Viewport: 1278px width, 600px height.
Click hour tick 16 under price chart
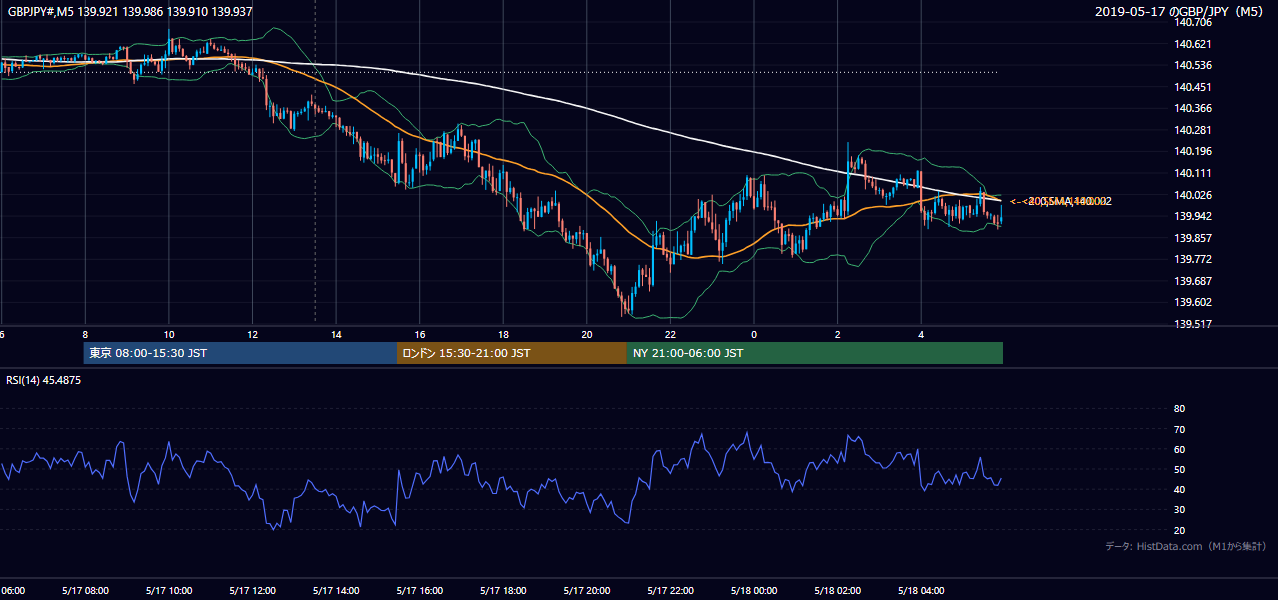point(420,334)
